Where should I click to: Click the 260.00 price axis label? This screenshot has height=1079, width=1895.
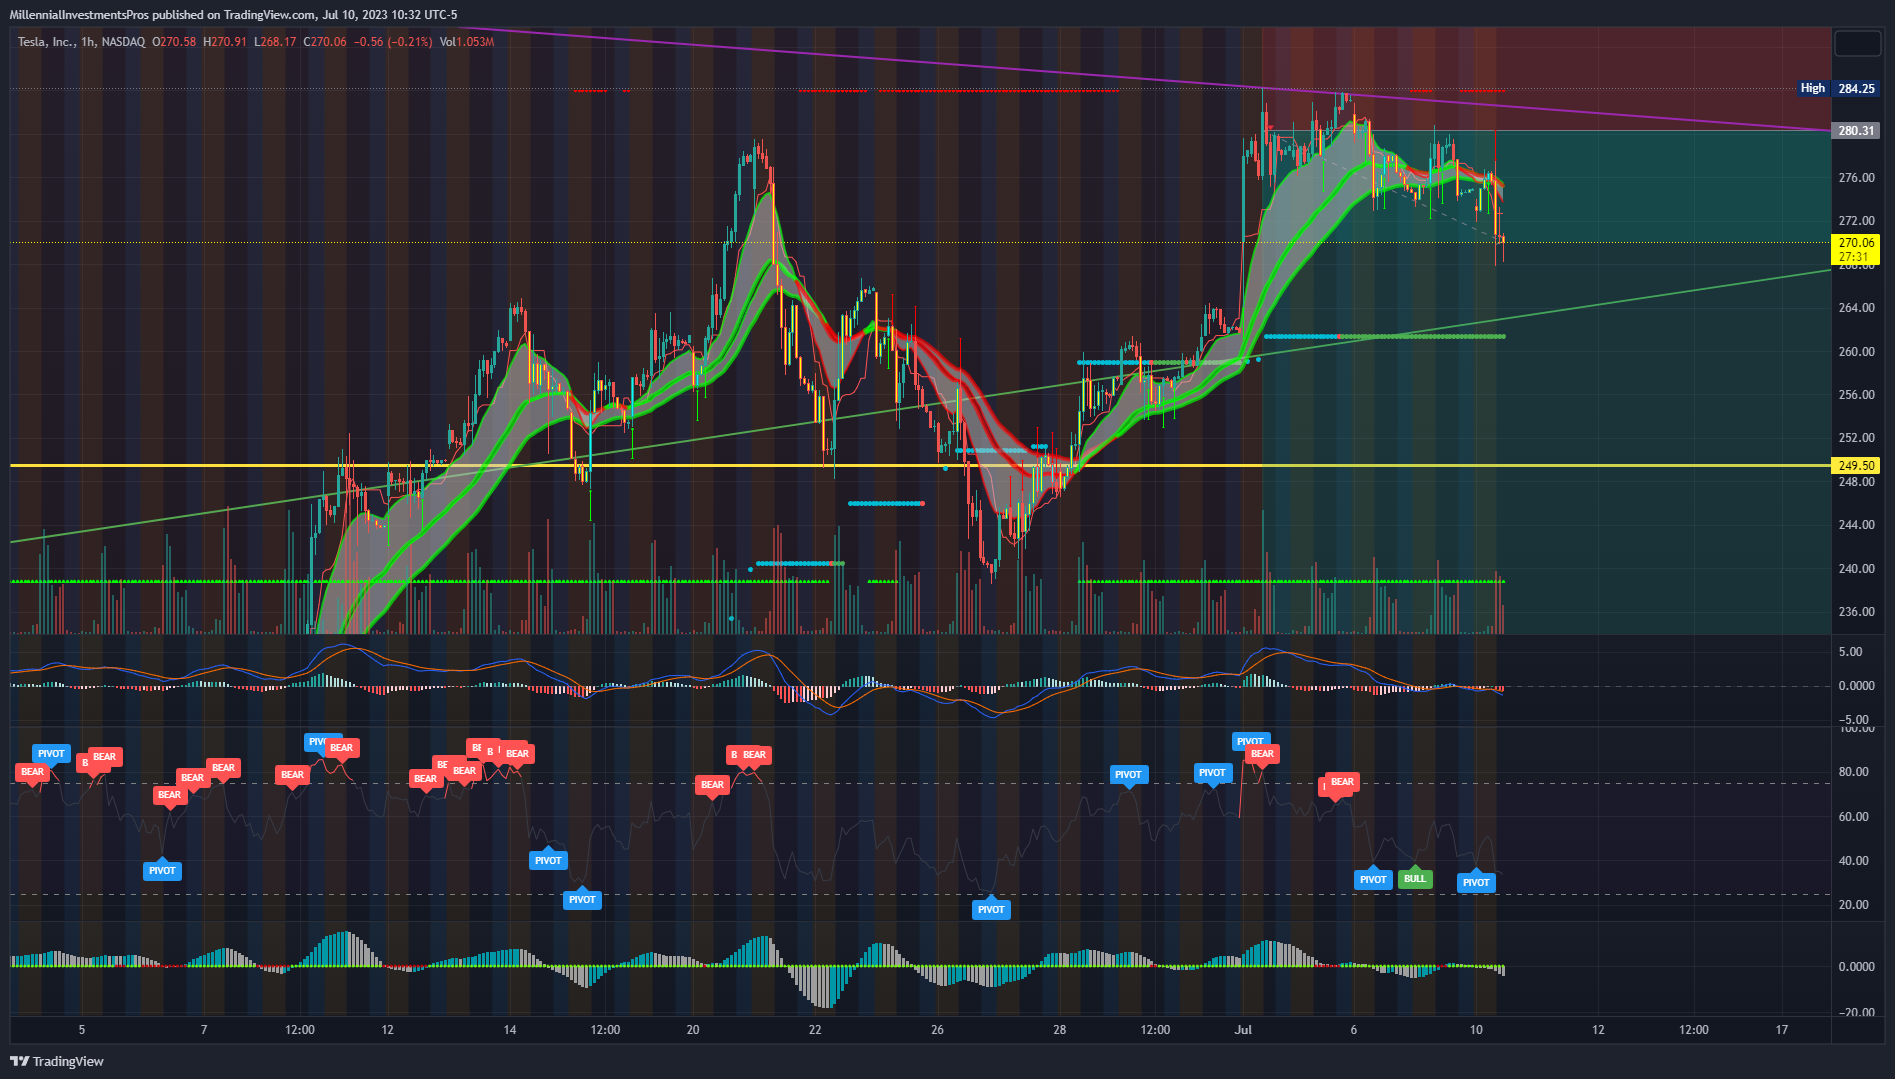(1856, 352)
